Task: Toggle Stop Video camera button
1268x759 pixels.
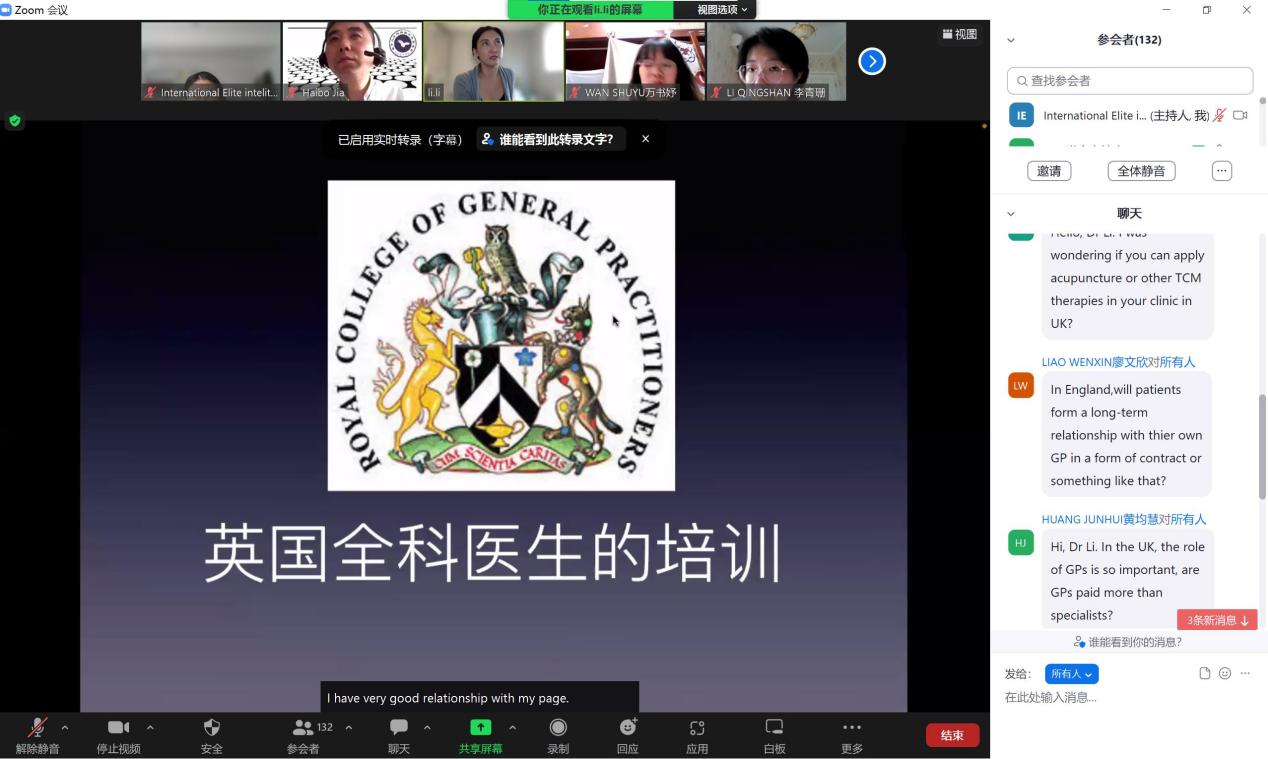Action: pyautogui.click(x=118, y=728)
